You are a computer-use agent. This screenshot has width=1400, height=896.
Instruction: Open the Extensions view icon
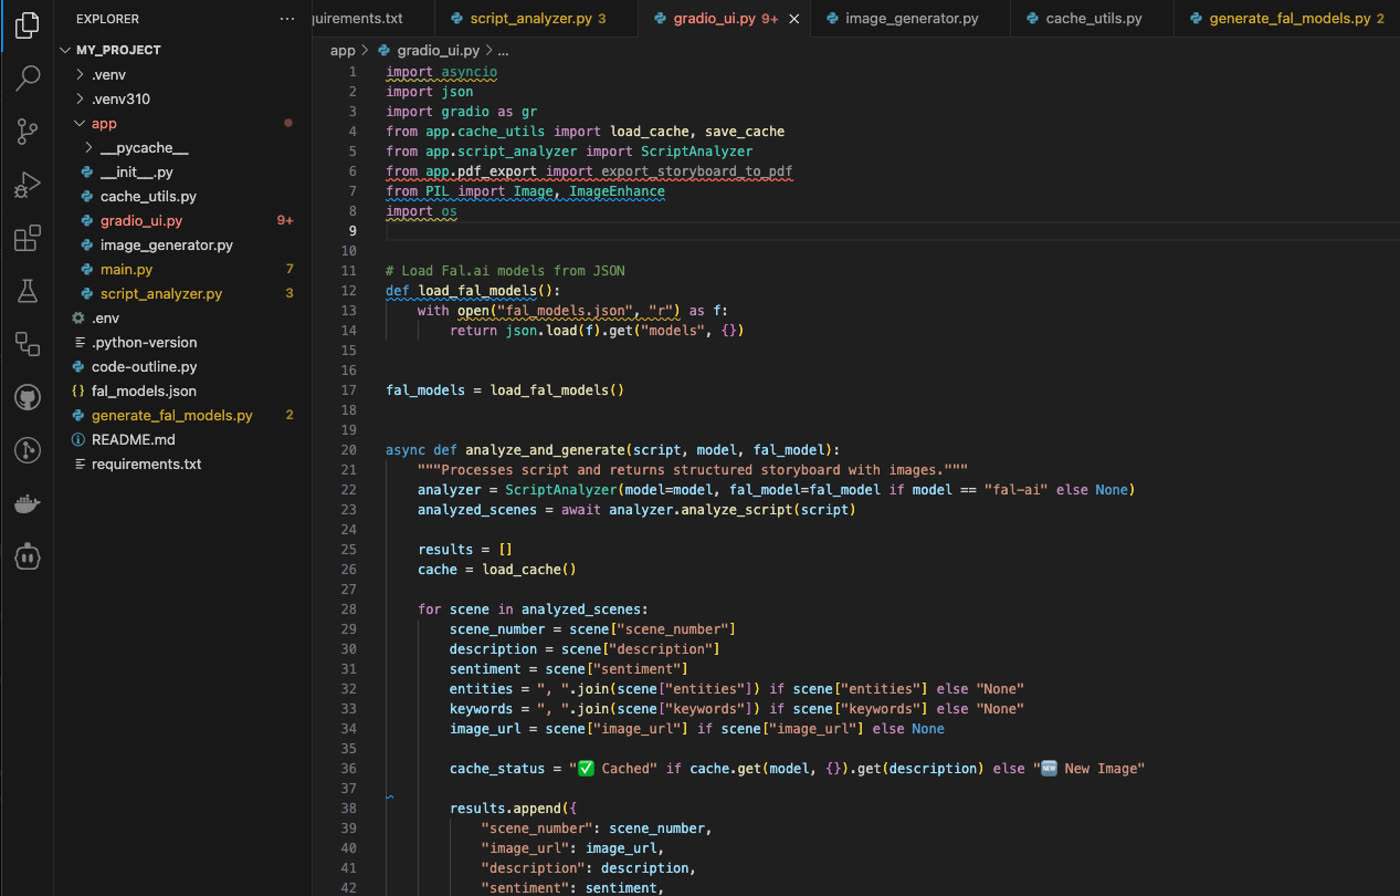coord(28,238)
